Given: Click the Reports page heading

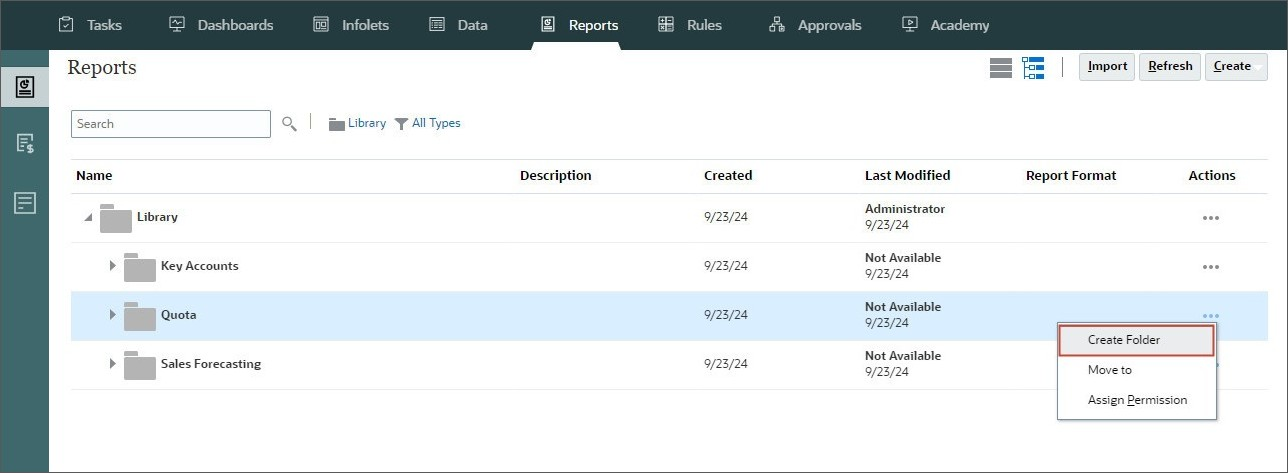Looking at the screenshot, I should pyautogui.click(x=101, y=68).
